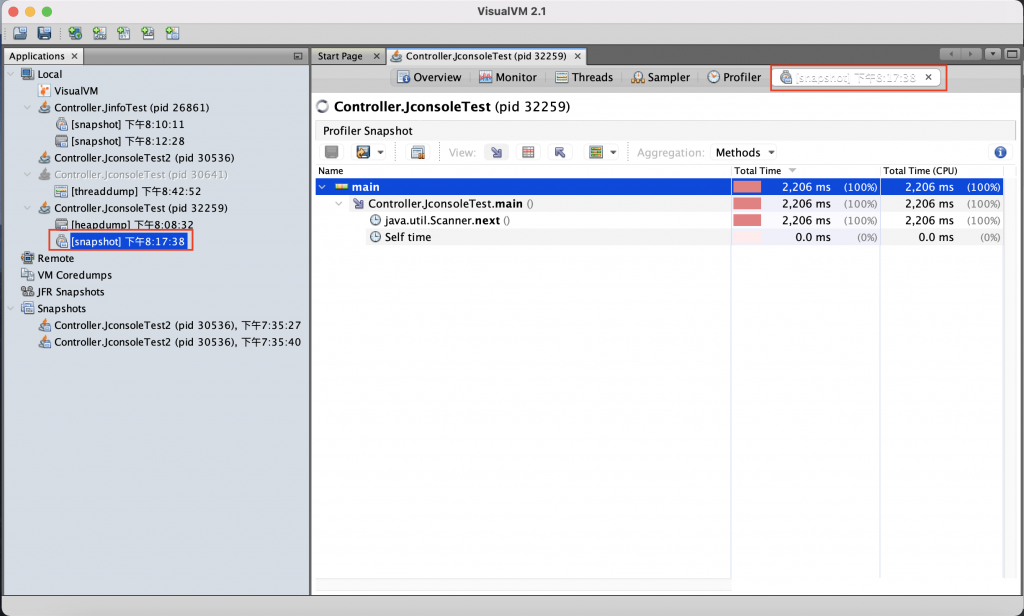Viewport: 1024px width, 616px height.
Task: Select [threaddump] 下午8:42:52 in tree
Action: (136, 191)
